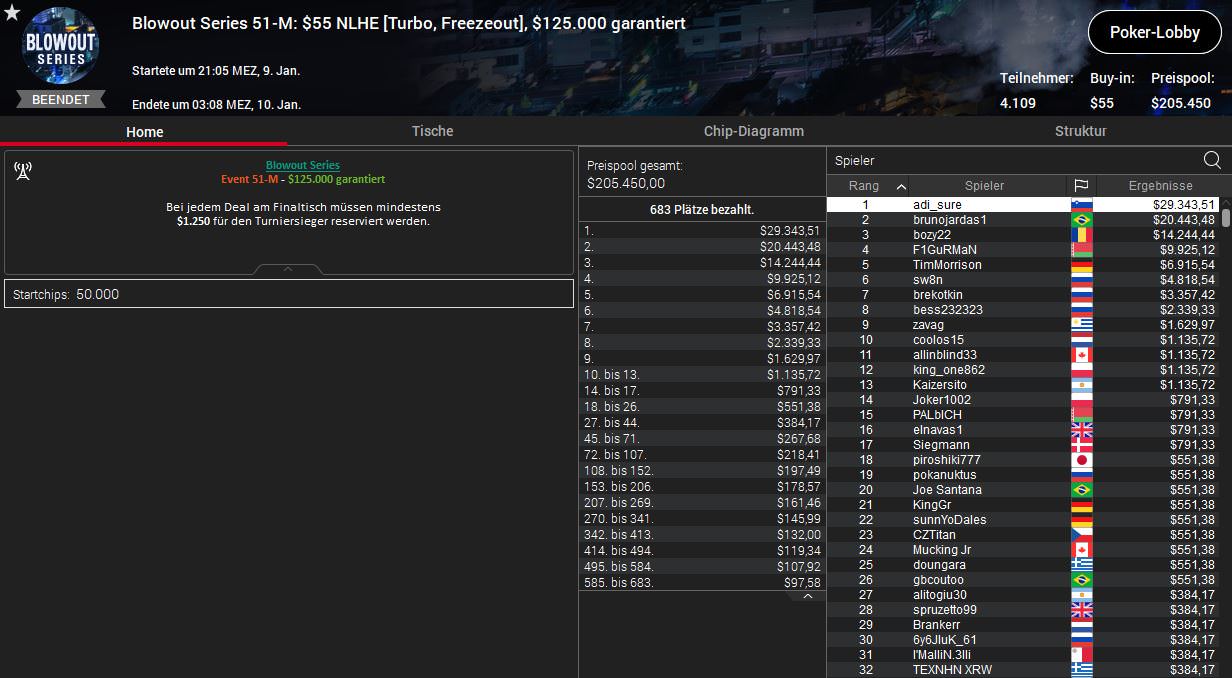The height and width of the screenshot is (678, 1232).
Task: Click the Brazil flag next to brunojardas1
Action: click(1081, 220)
